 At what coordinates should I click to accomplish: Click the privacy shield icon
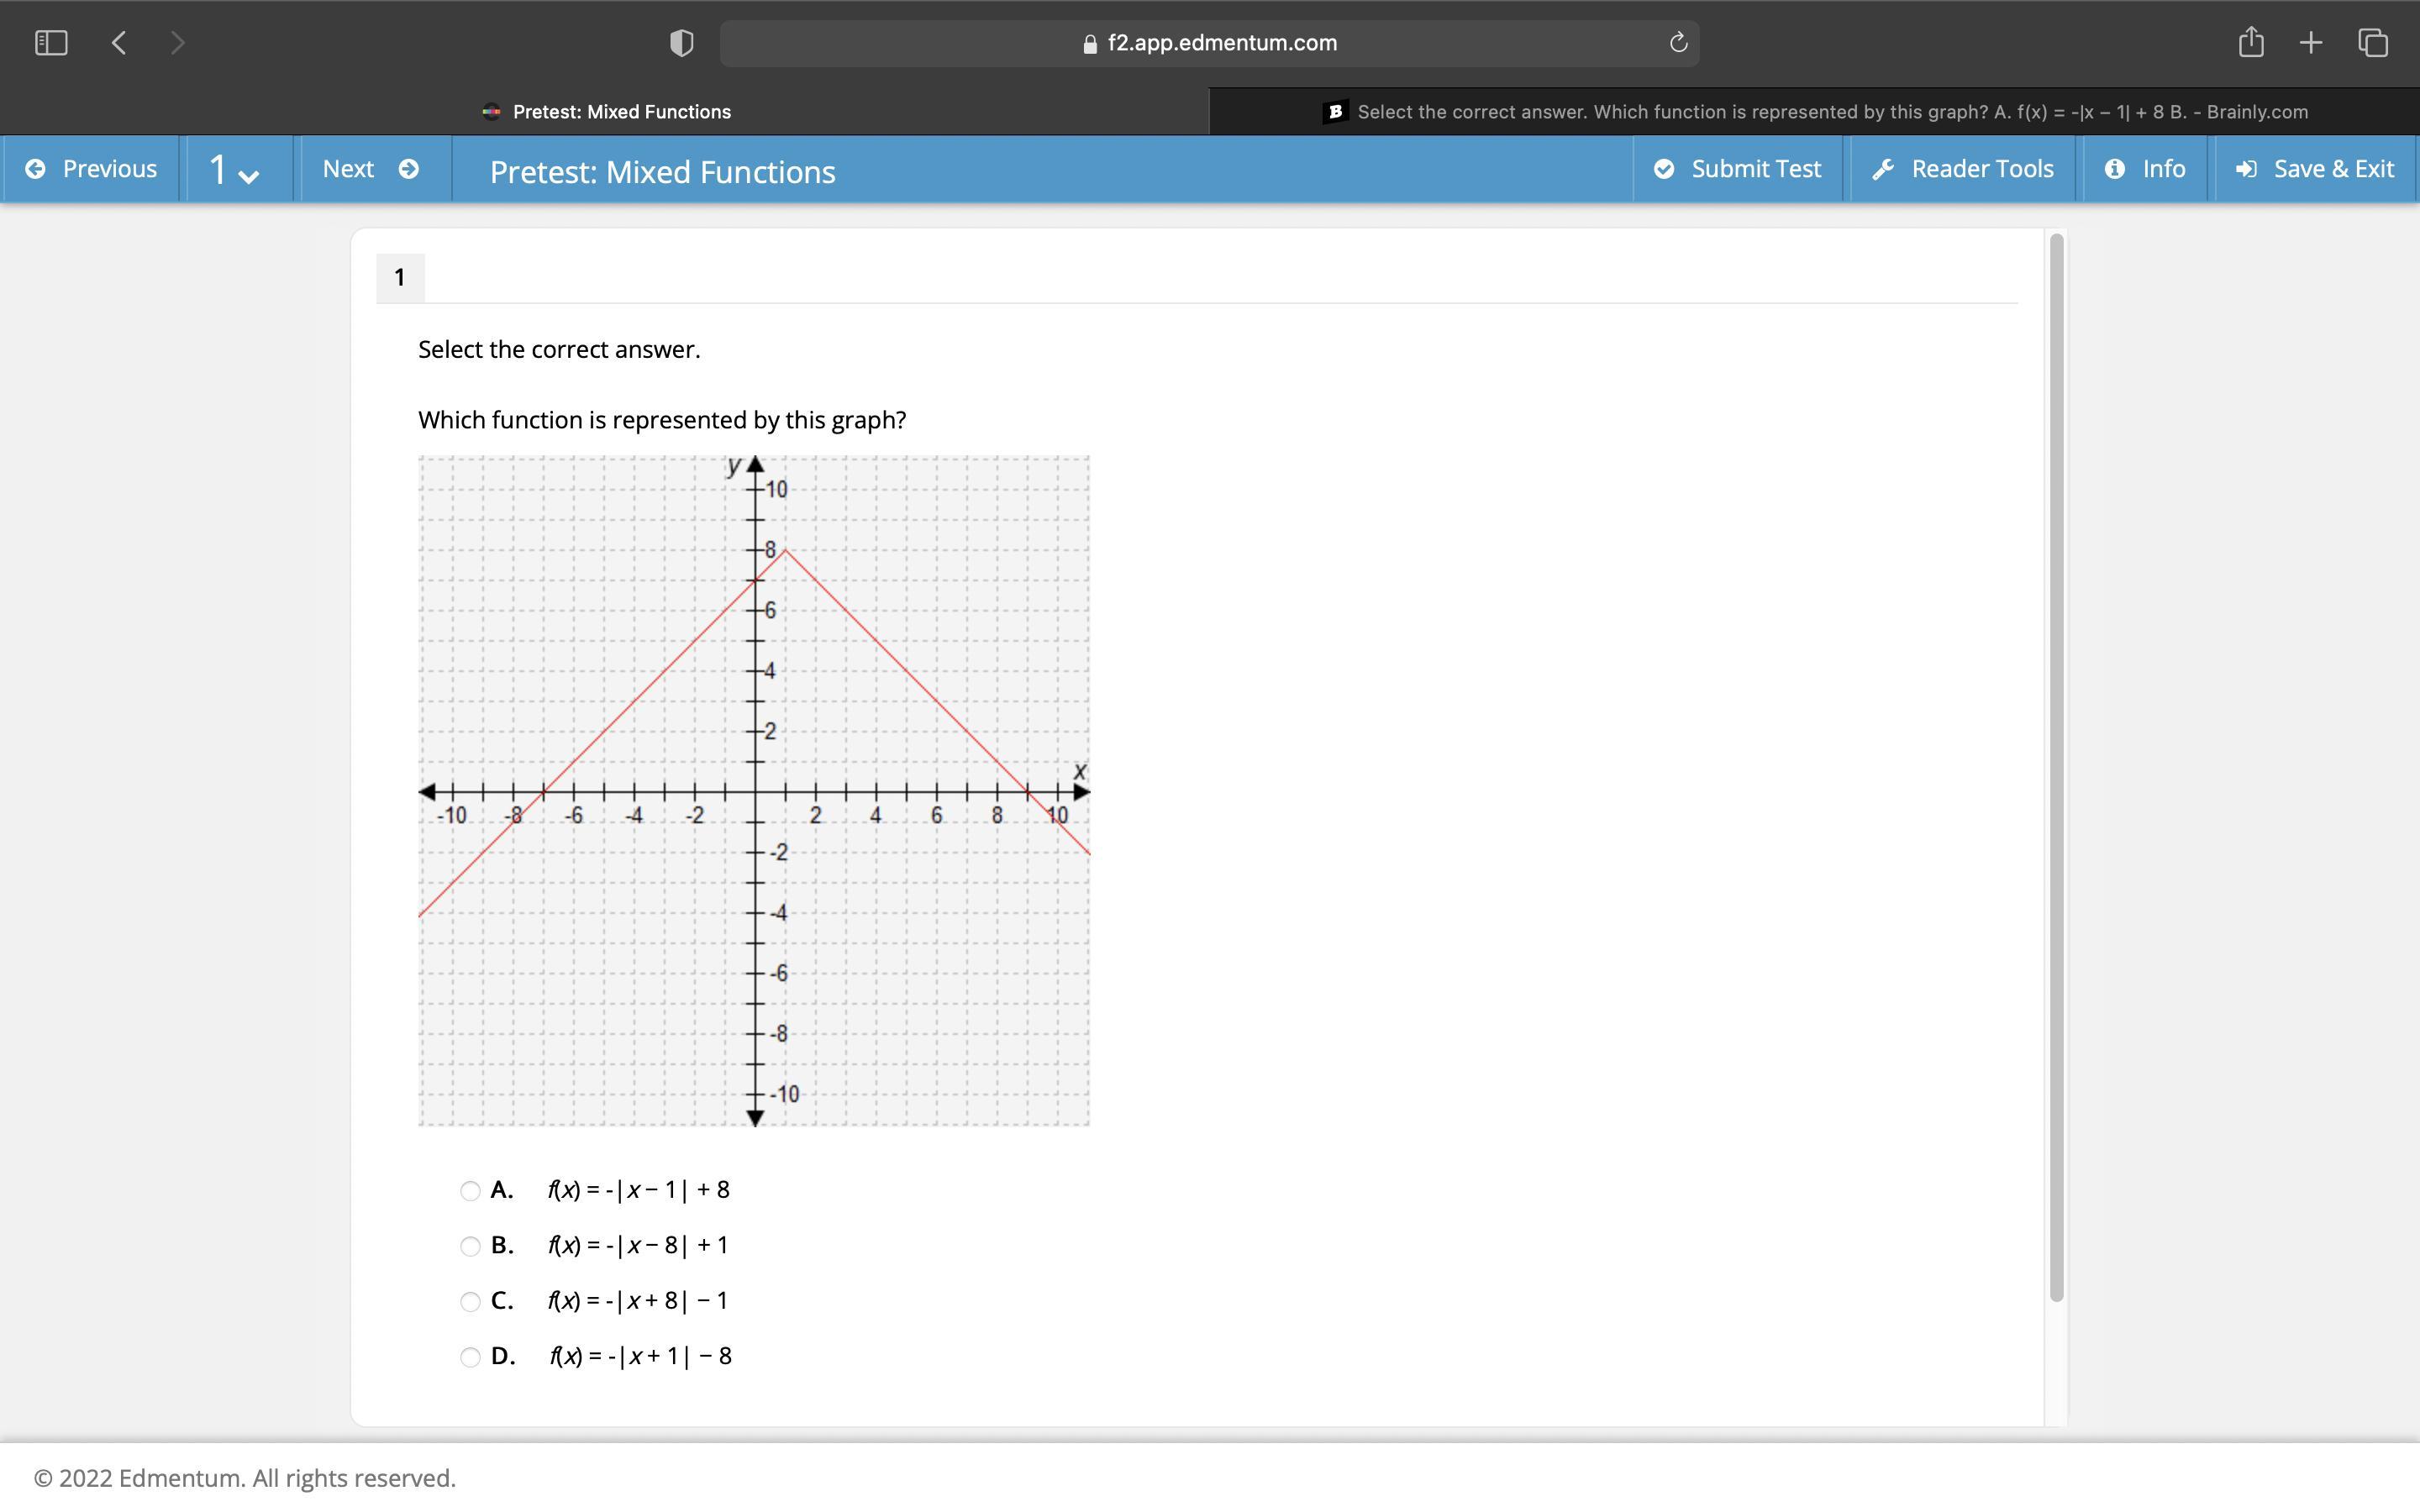click(x=681, y=43)
